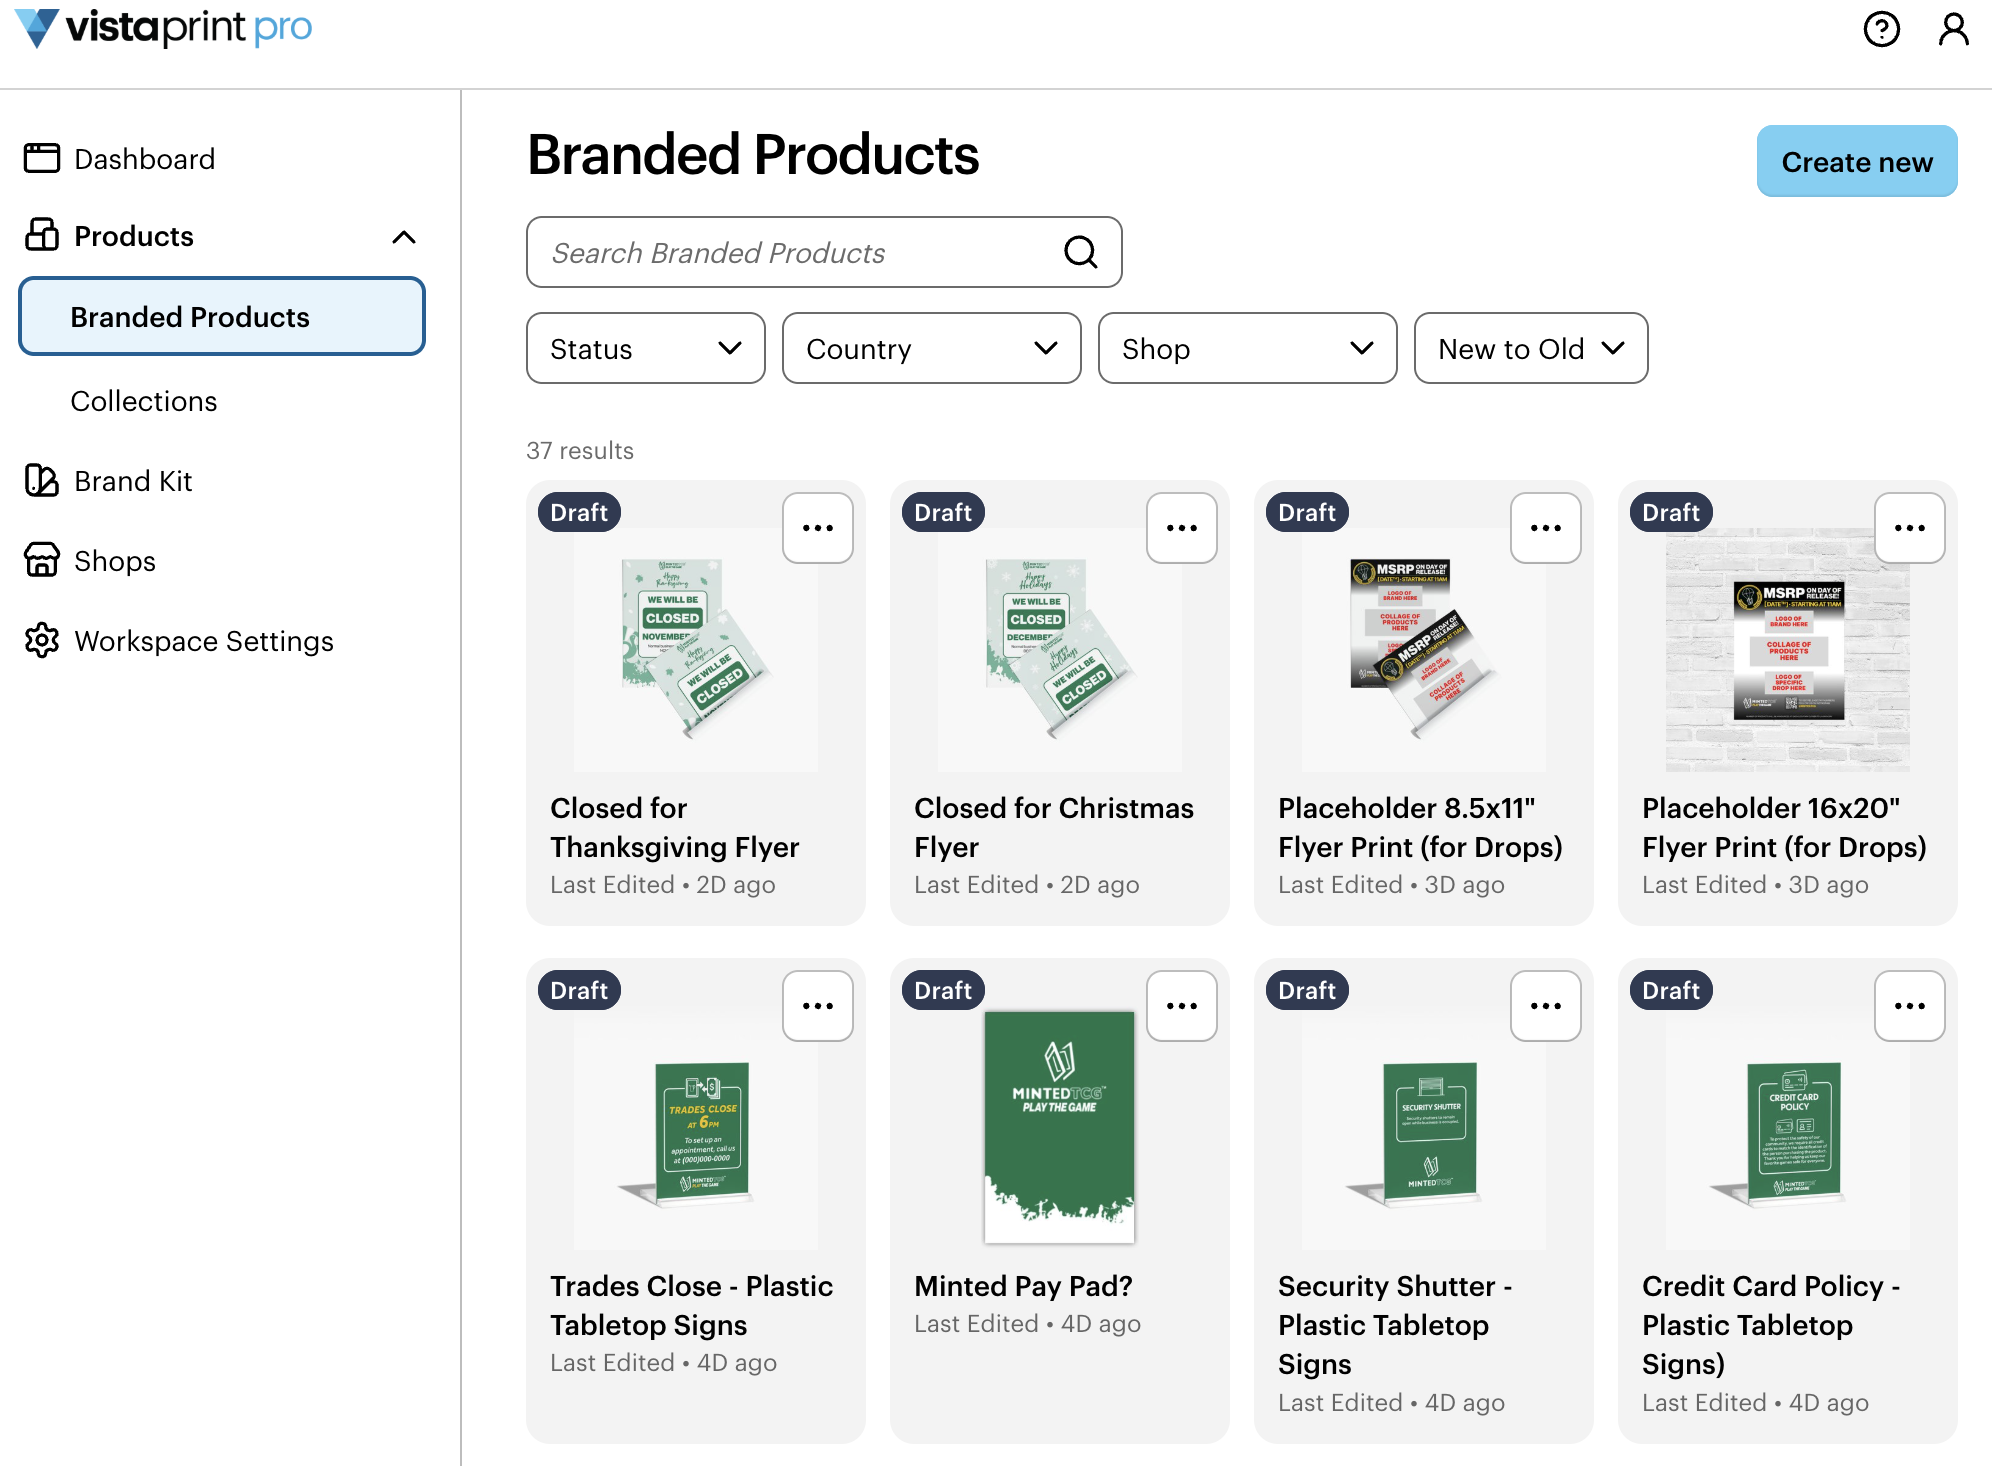Click the Workspace Settings gear icon

click(x=42, y=640)
